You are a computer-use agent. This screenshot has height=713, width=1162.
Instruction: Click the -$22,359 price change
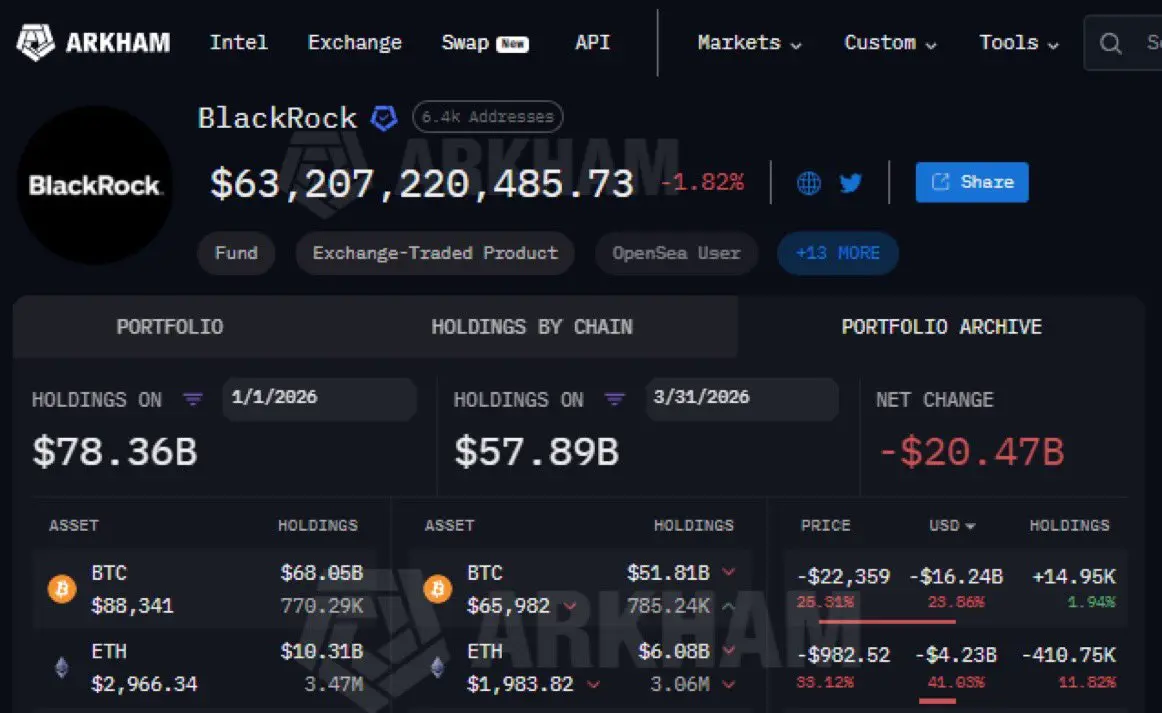[x=843, y=577]
